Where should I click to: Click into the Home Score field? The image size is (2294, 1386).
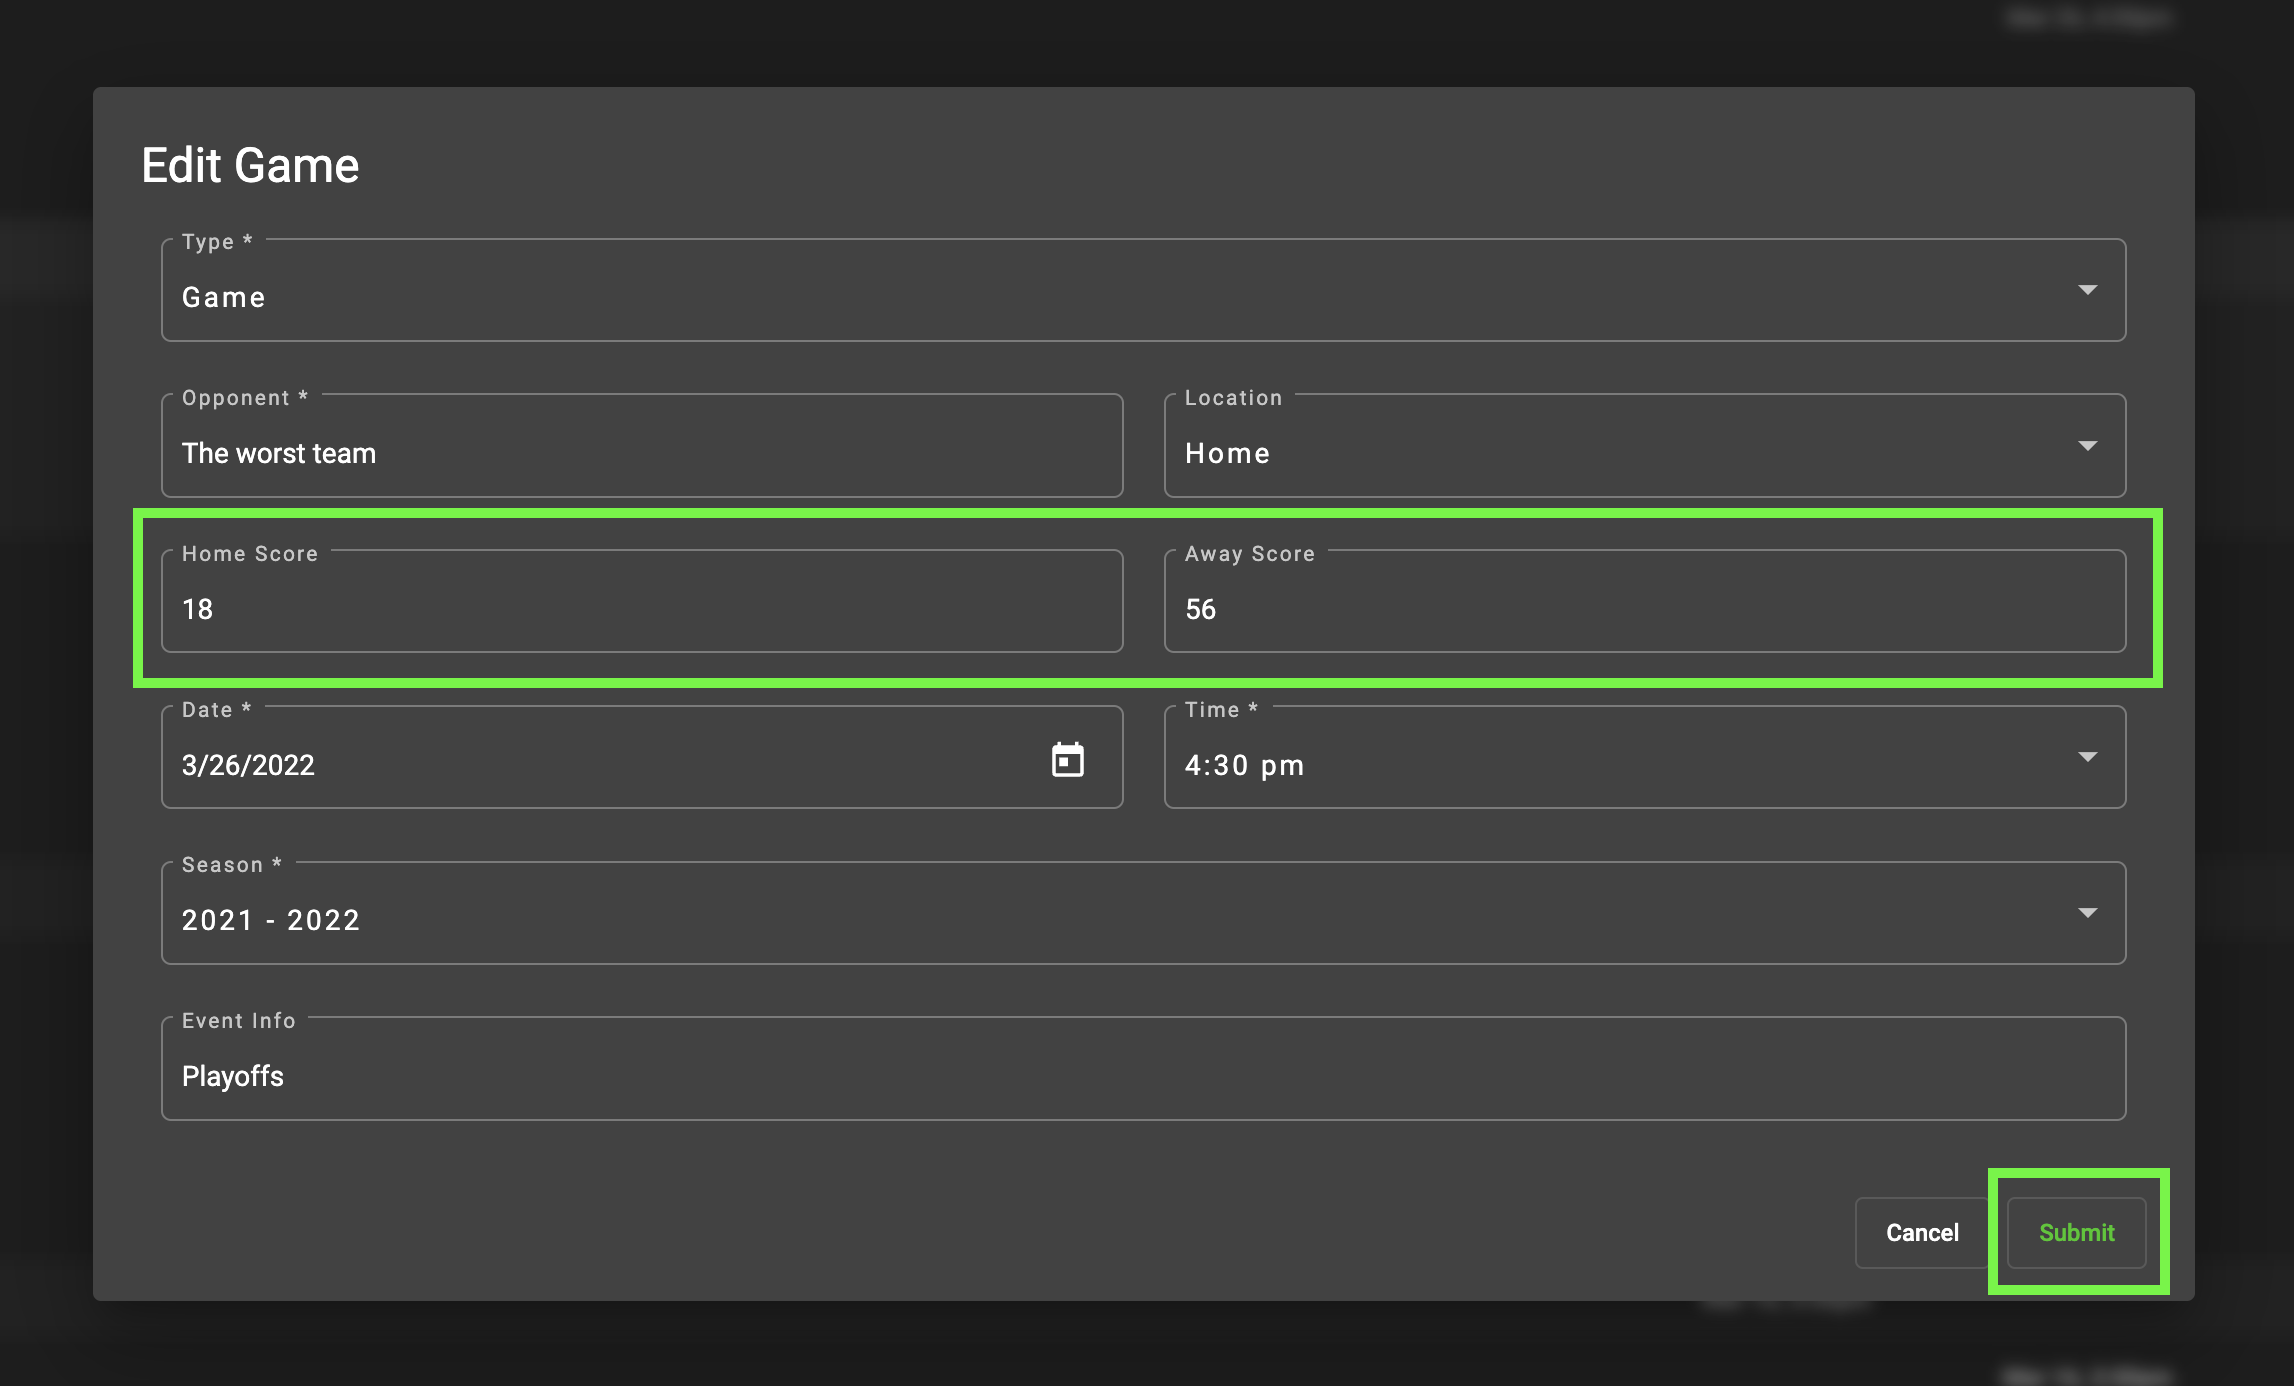pos(640,608)
